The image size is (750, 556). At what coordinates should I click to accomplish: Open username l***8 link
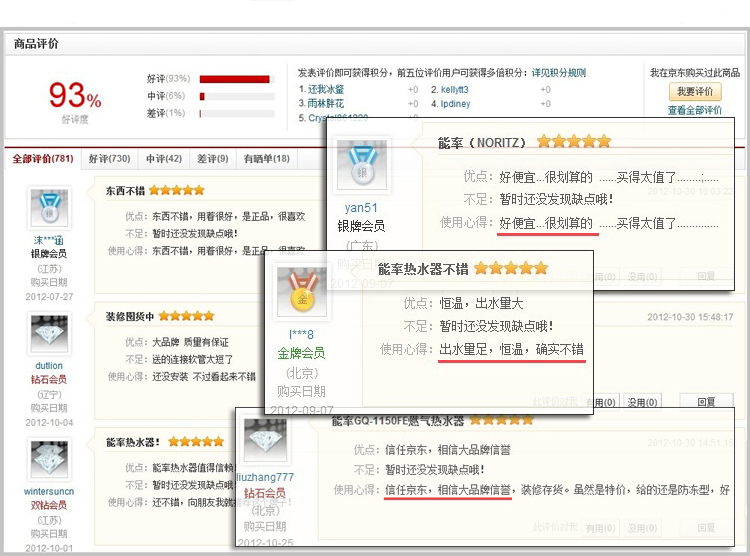click(301, 334)
